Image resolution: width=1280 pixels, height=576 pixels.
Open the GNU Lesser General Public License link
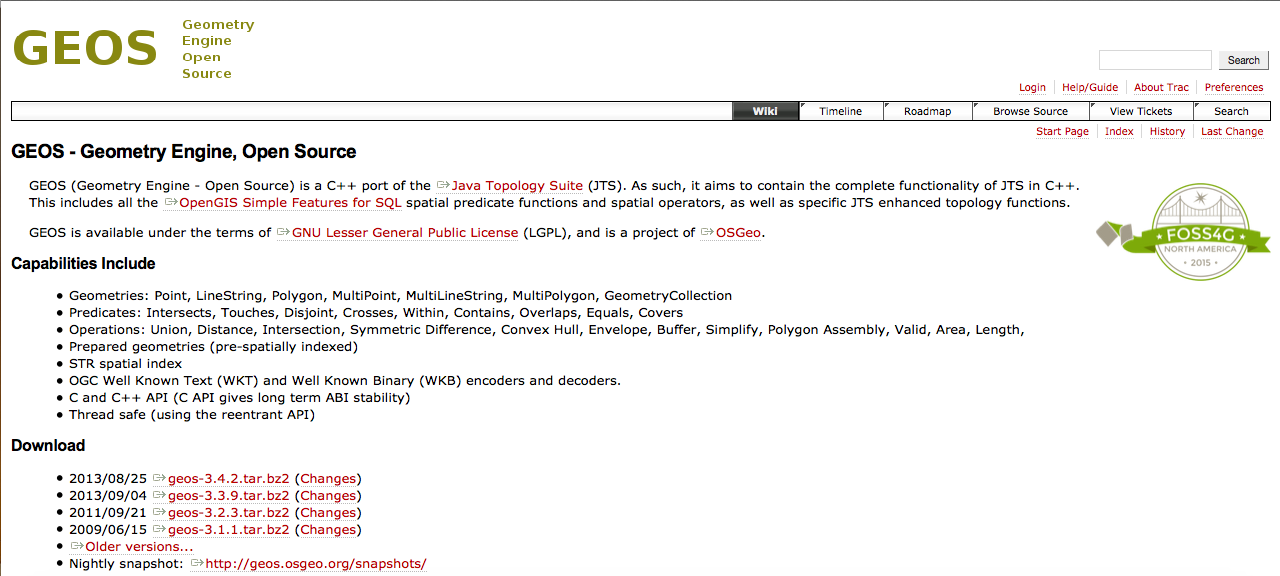(x=397, y=233)
